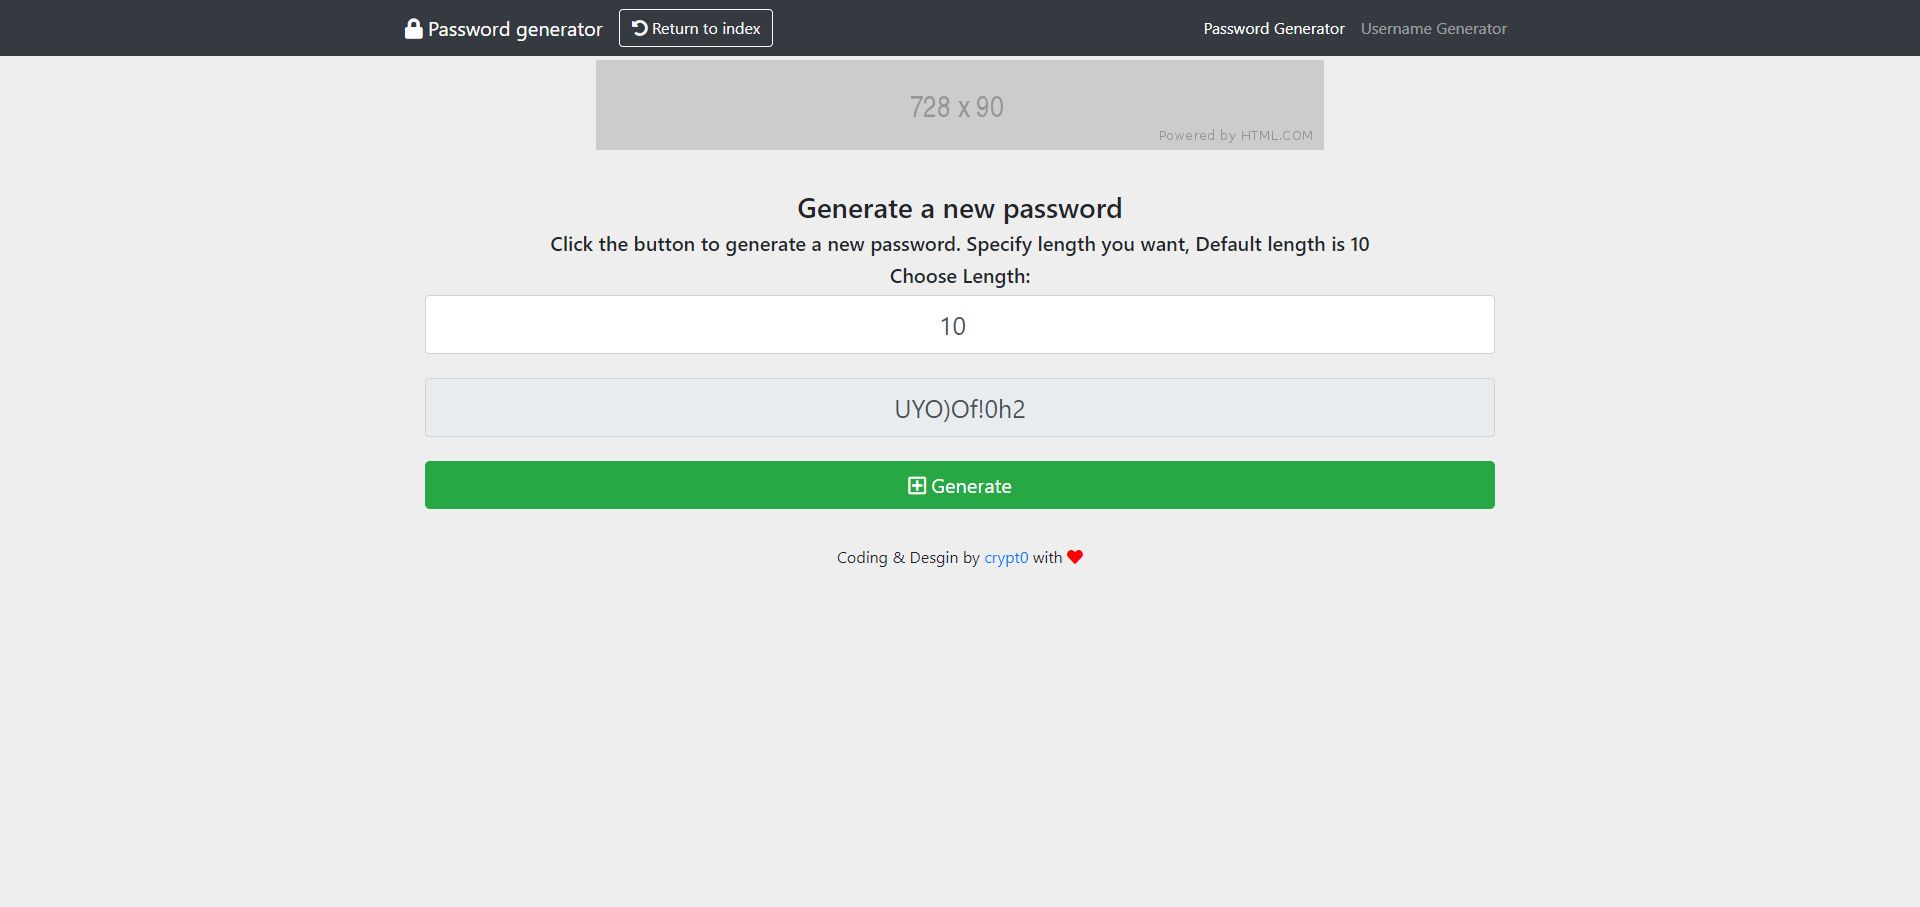Screen dimensions: 1920x907
Task: Click the padlock icon in navbar
Action: click(x=413, y=28)
